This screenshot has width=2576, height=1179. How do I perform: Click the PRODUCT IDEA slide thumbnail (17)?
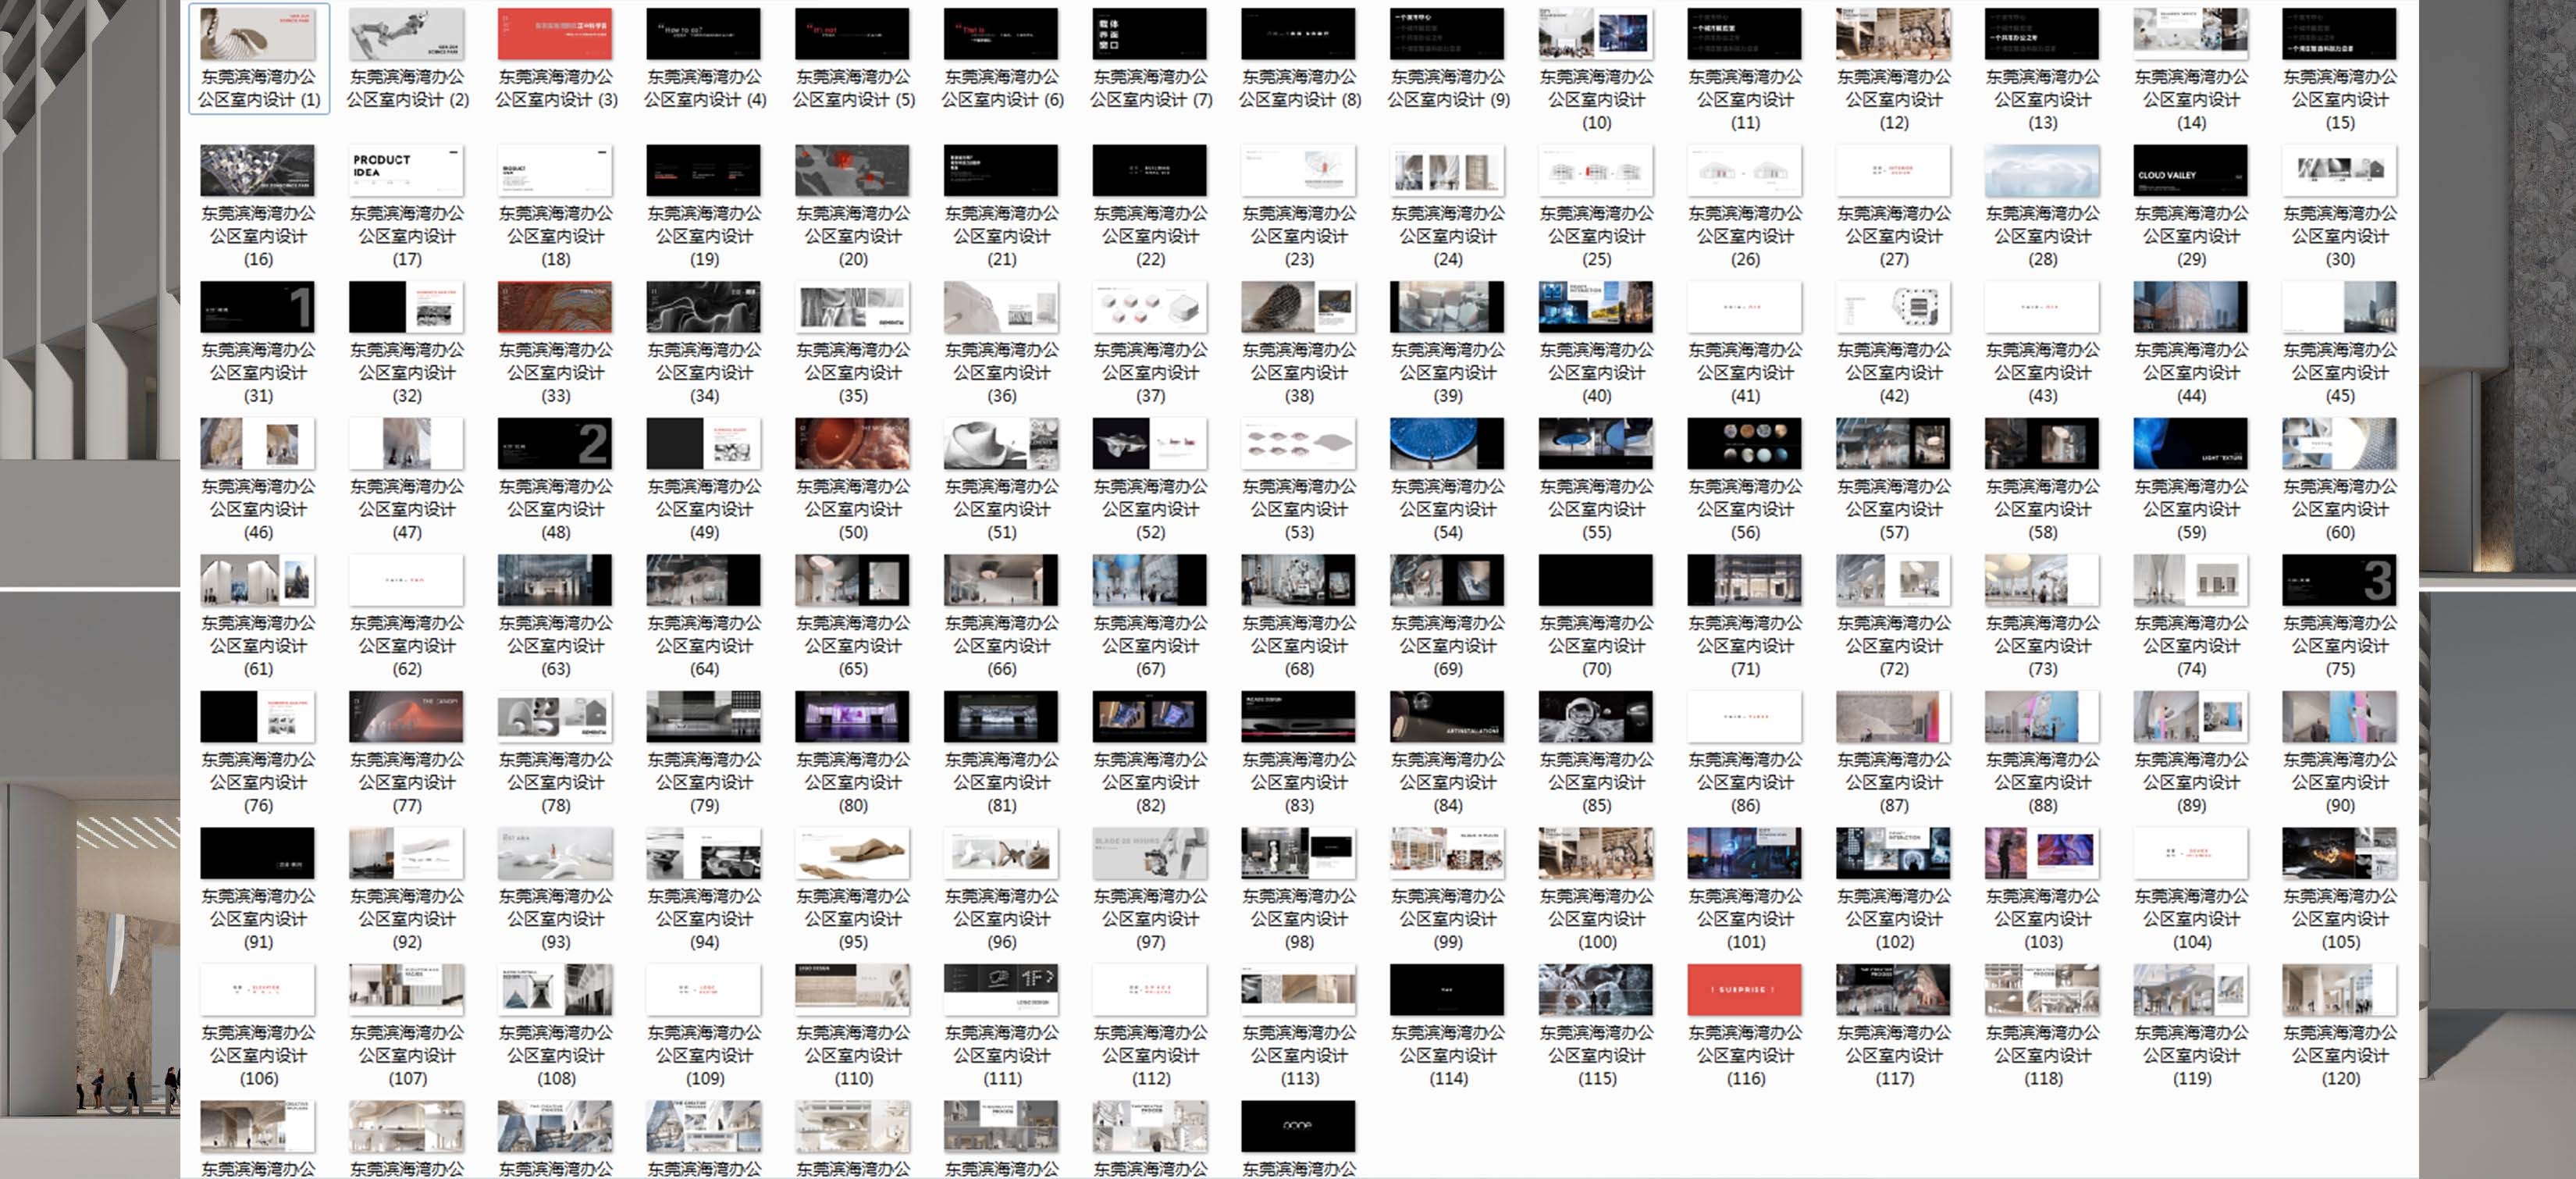pyautogui.click(x=406, y=170)
